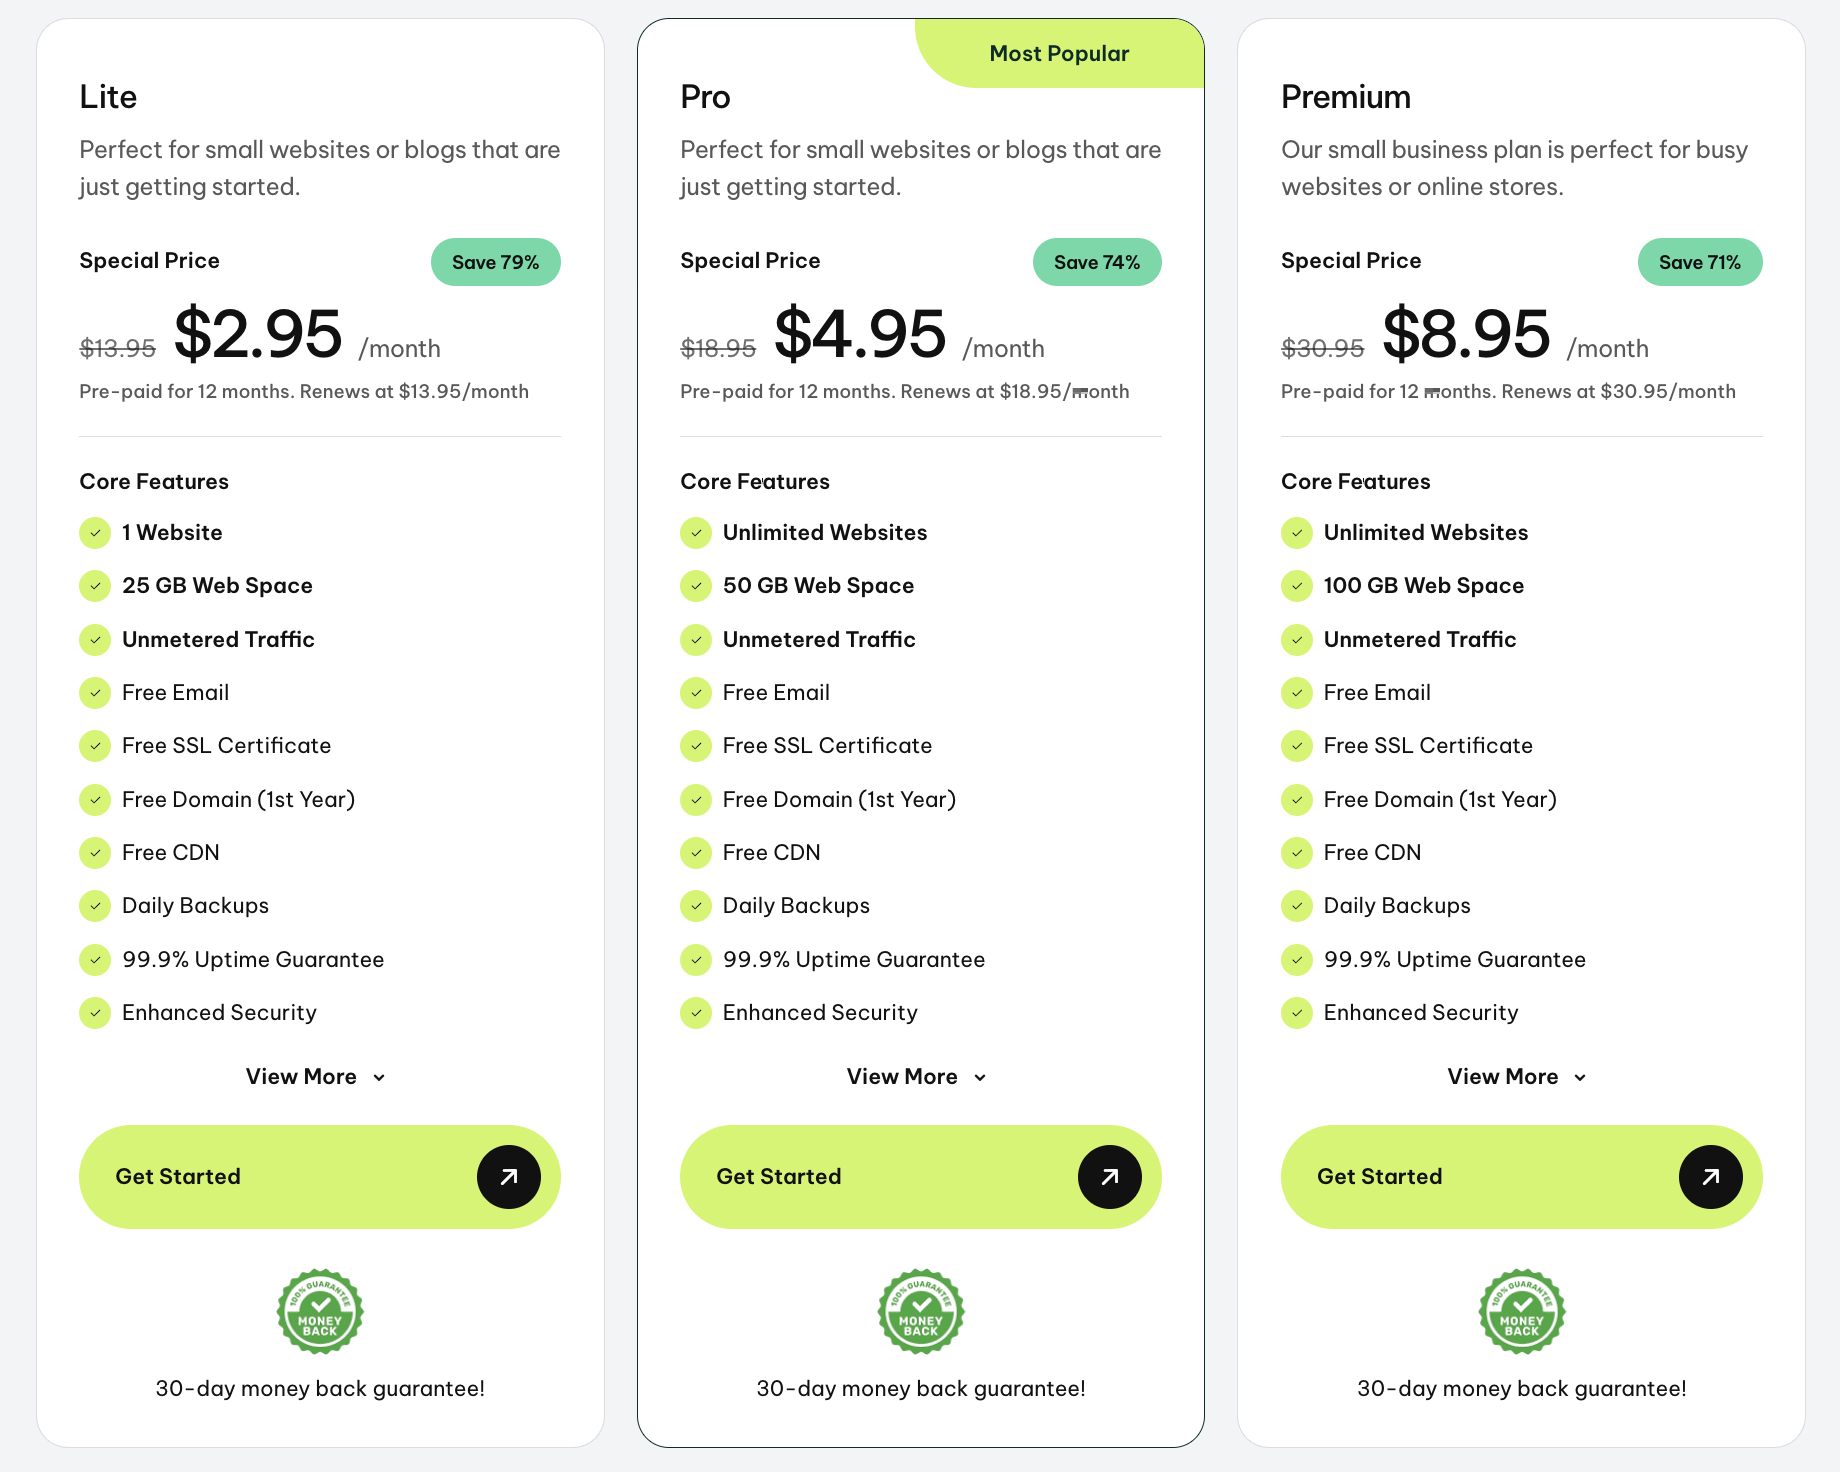
Task: Click the arrow icon on Premium Get Started
Action: 1711,1177
